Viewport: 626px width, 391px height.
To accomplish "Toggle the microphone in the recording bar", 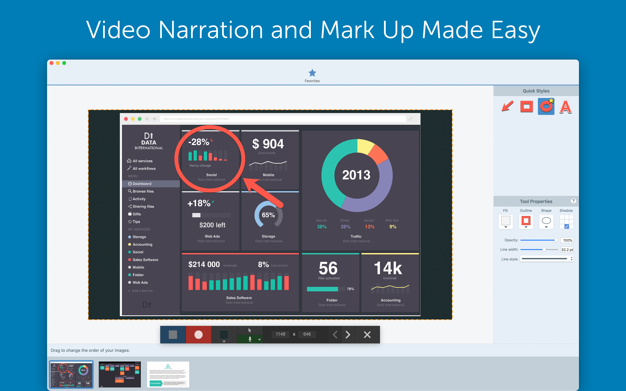I will (x=250, y=339).
